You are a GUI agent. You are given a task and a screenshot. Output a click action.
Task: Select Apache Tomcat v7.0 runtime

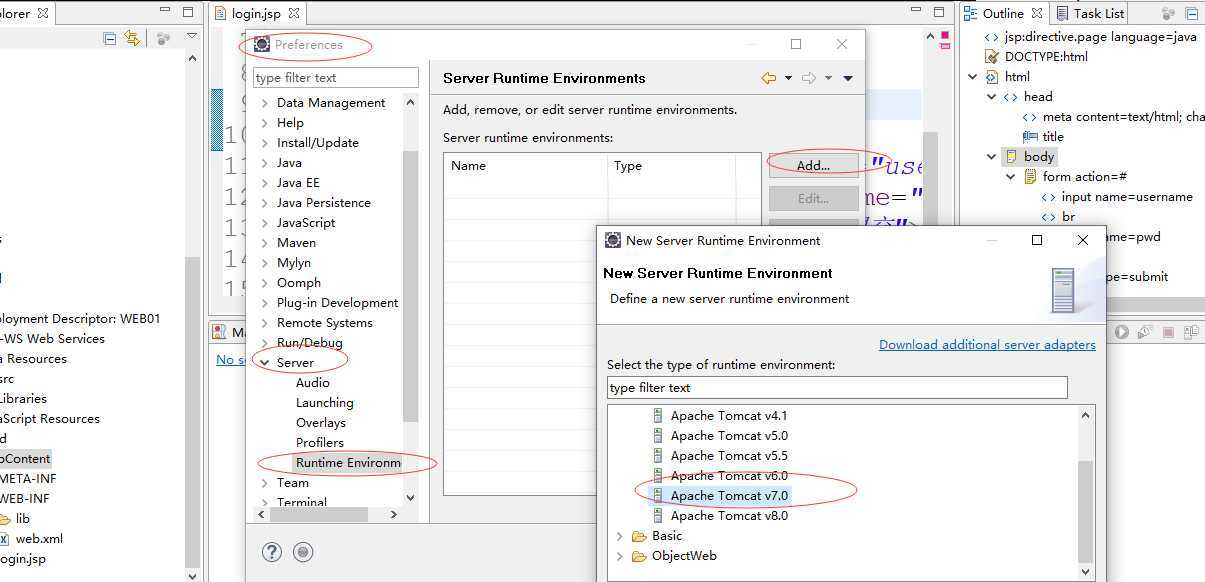click(729, 496)
